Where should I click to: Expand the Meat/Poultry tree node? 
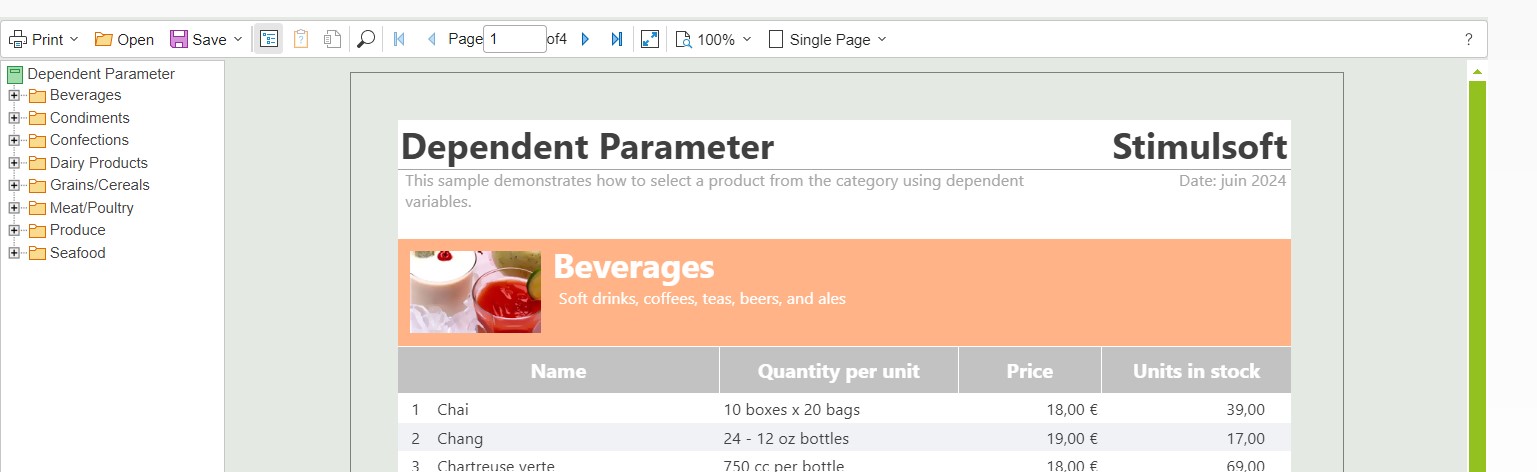[x=14, y=208]
